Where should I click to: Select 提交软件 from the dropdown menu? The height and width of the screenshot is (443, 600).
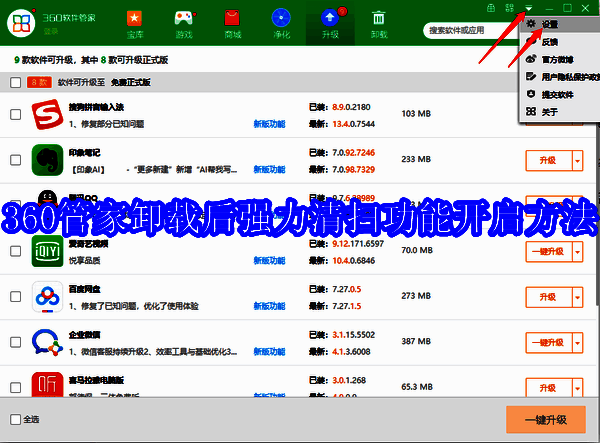tap(559, 94)
